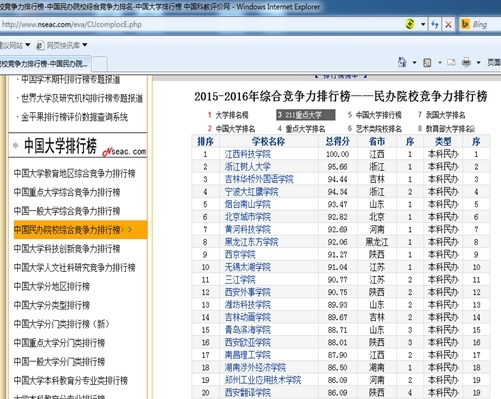Select 中国大学科技创新竞争力排行榜 in sidebar
501x399 pixels.
67,249
